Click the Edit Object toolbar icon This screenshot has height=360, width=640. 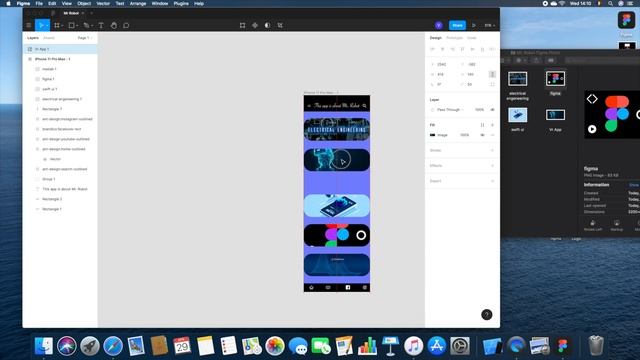click(x=242, y=25)
